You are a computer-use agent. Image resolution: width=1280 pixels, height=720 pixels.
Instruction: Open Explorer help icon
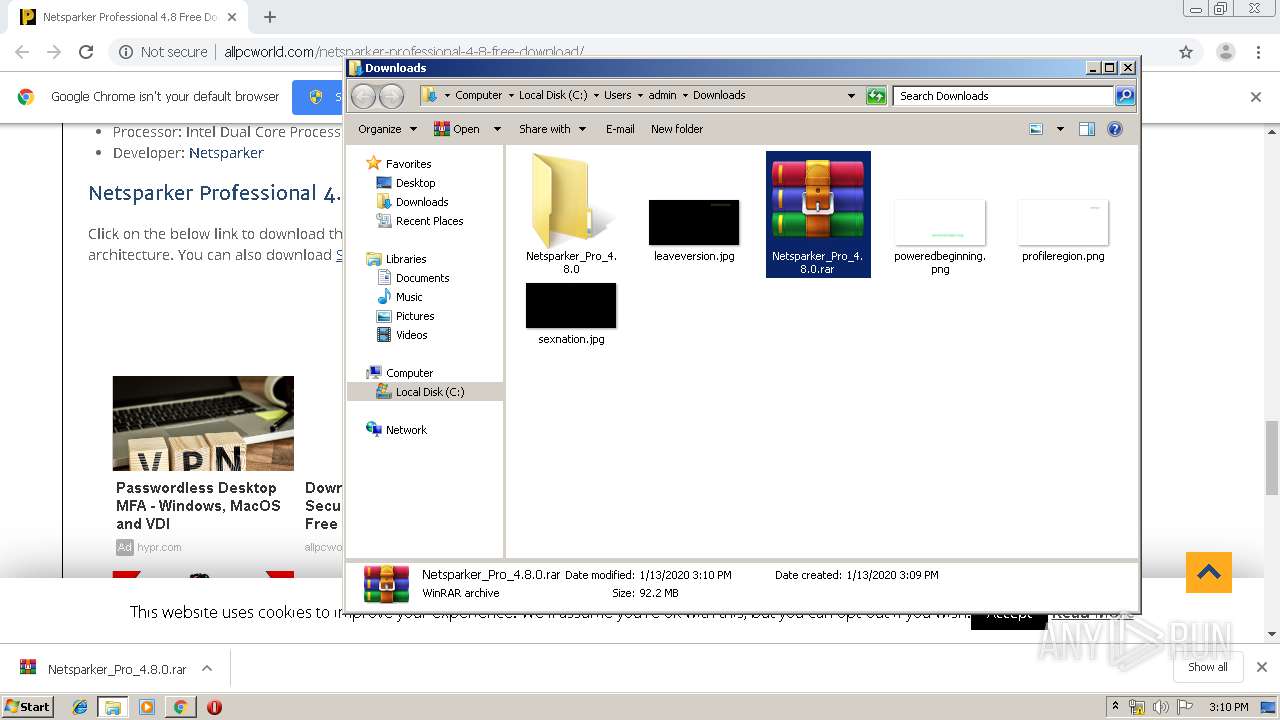click(1115, 129)
